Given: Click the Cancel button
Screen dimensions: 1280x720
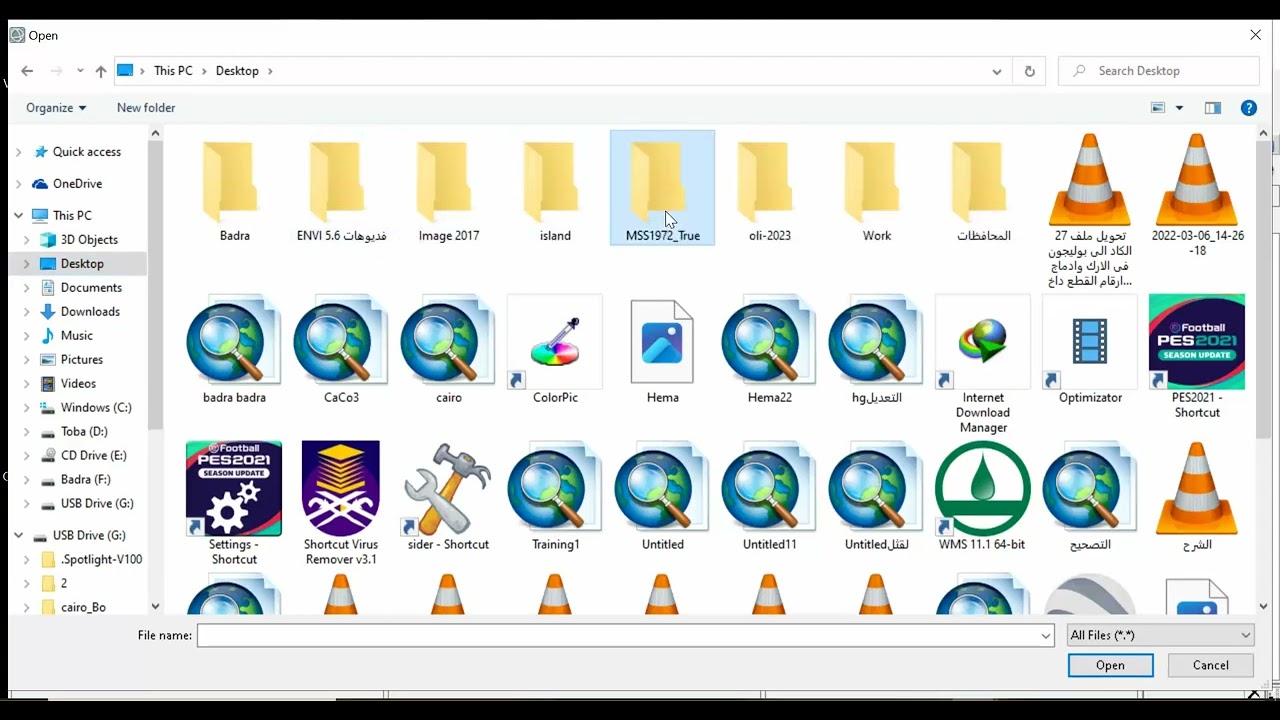Looking at the screenshot, I should [1210, 665].
